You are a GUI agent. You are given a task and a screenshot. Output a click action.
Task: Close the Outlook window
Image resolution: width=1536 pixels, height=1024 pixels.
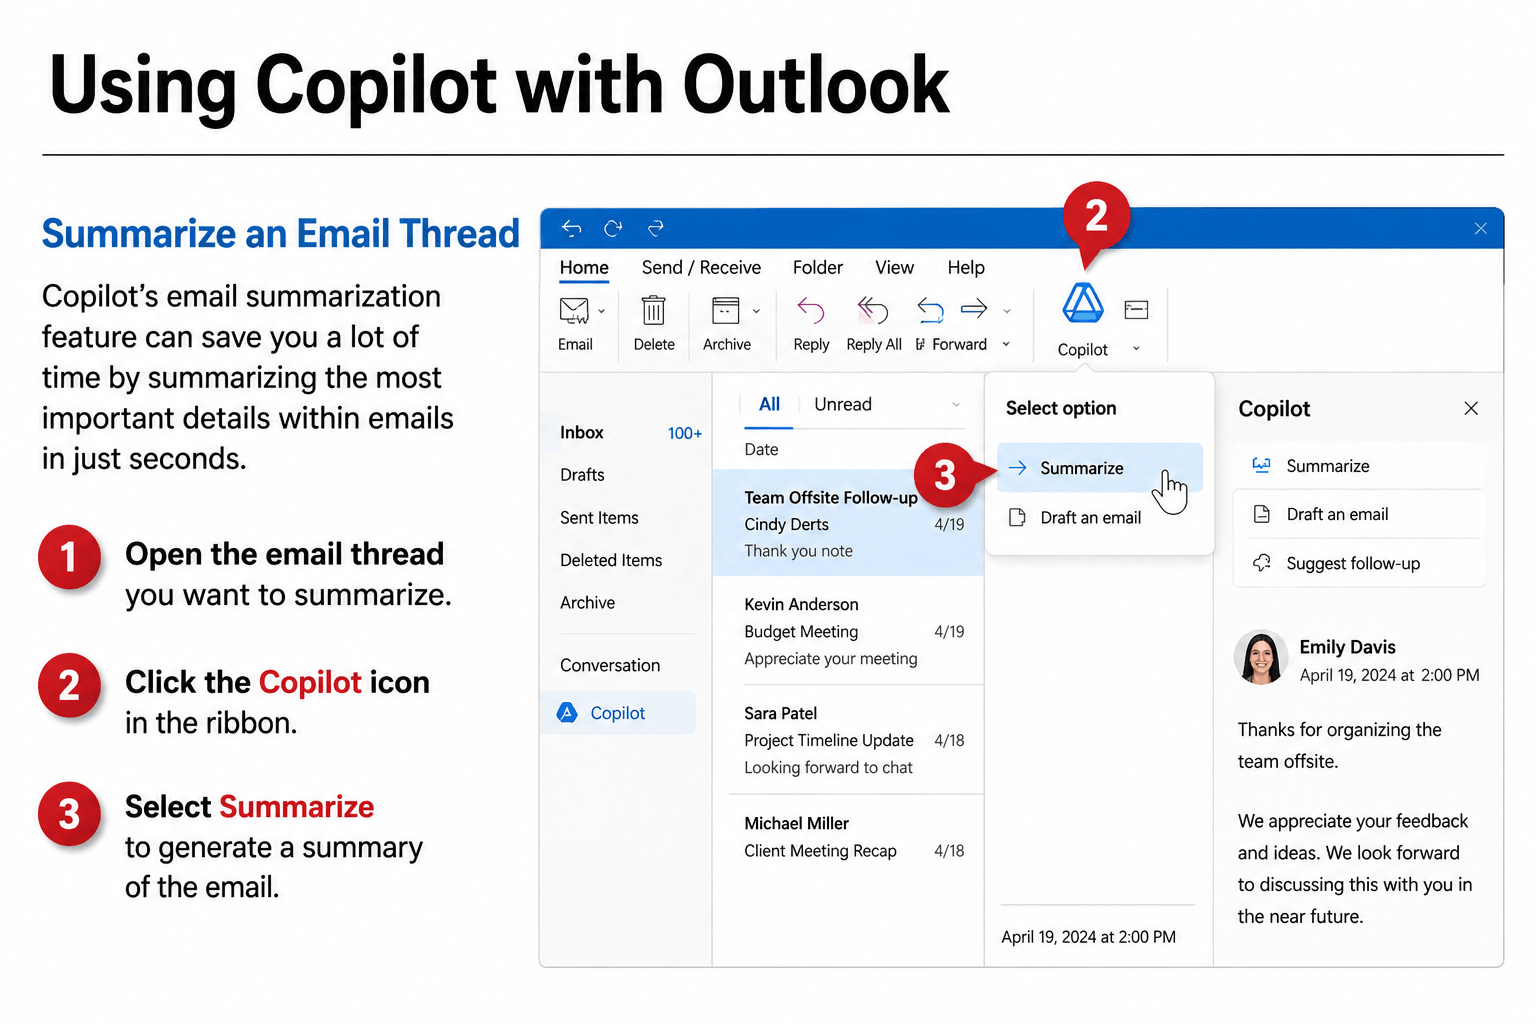[1481, 229]
